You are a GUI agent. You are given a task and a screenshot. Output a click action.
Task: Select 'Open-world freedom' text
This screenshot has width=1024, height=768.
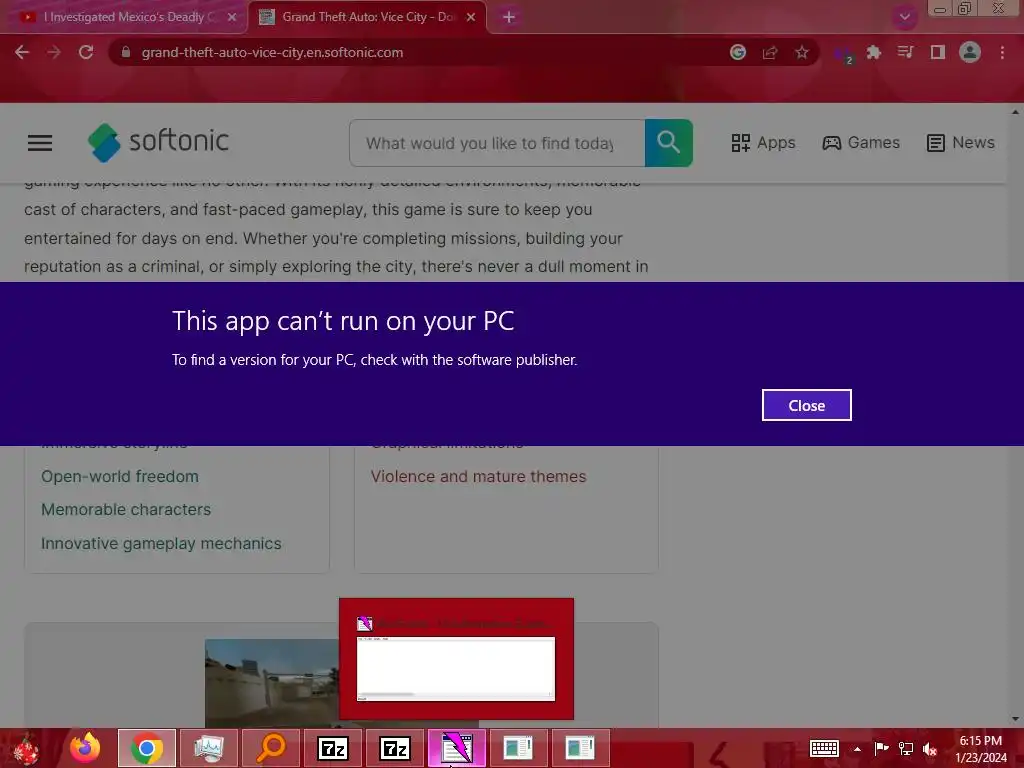[x=120, y=476]
